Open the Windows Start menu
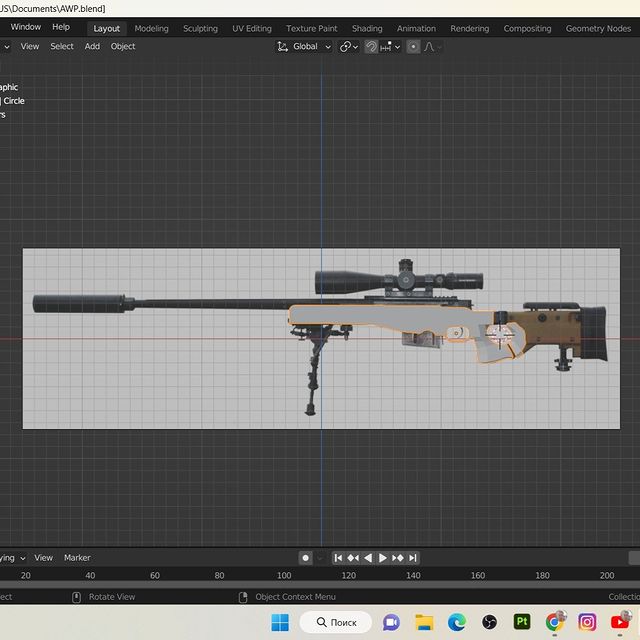This screenshot has height=640, width=640. click(280, 622)
